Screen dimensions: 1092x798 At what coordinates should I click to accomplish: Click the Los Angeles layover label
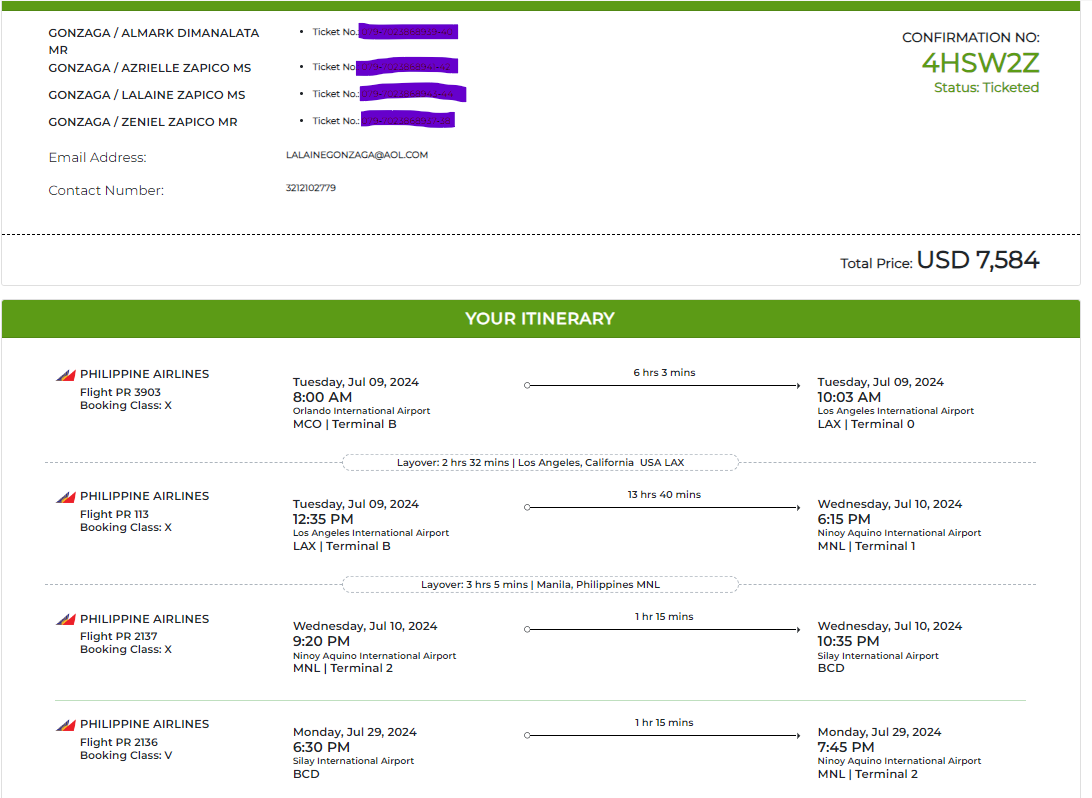tap(540, 463)
